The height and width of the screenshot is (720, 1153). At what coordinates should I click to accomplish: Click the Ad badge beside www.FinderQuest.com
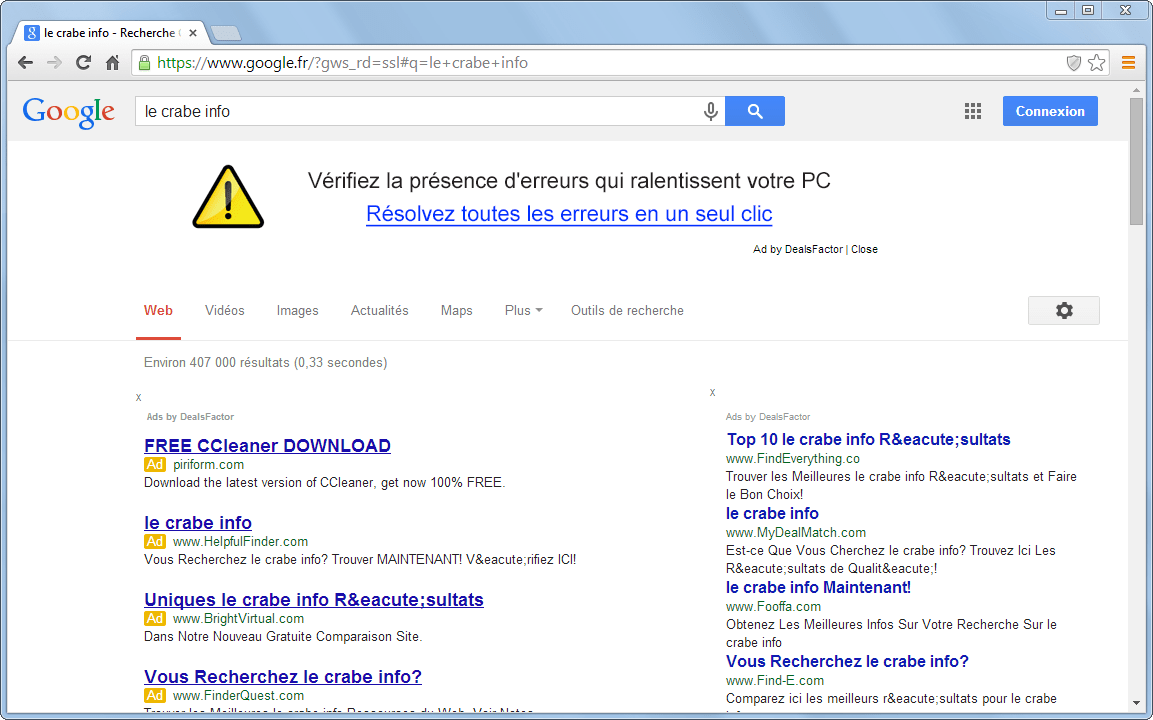[x=154, y=696]
